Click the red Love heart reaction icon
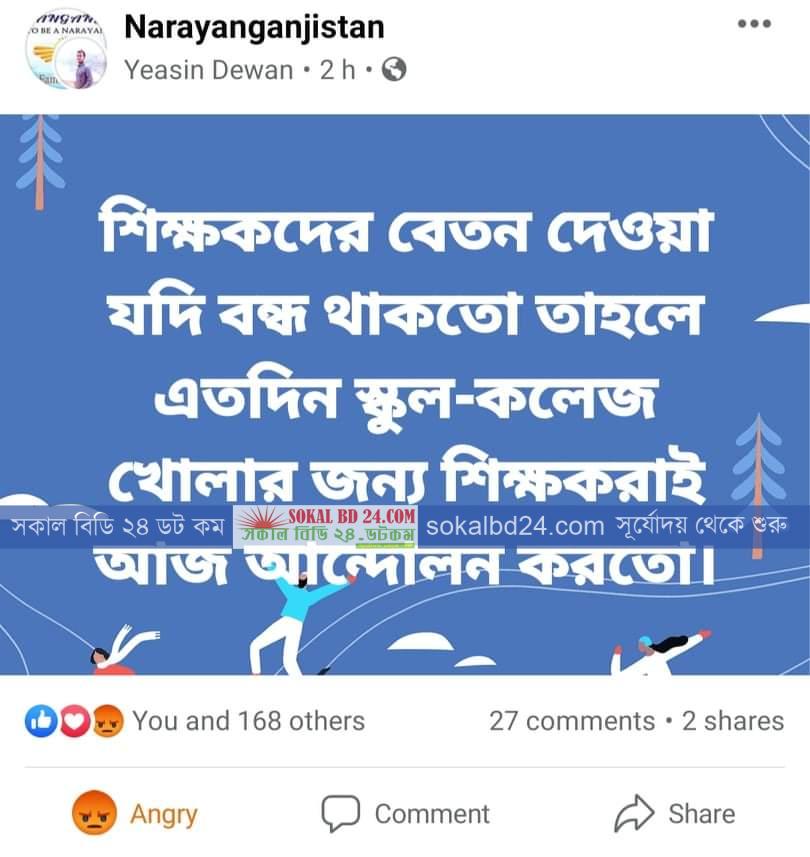The image size is (810, 857). 74,720
